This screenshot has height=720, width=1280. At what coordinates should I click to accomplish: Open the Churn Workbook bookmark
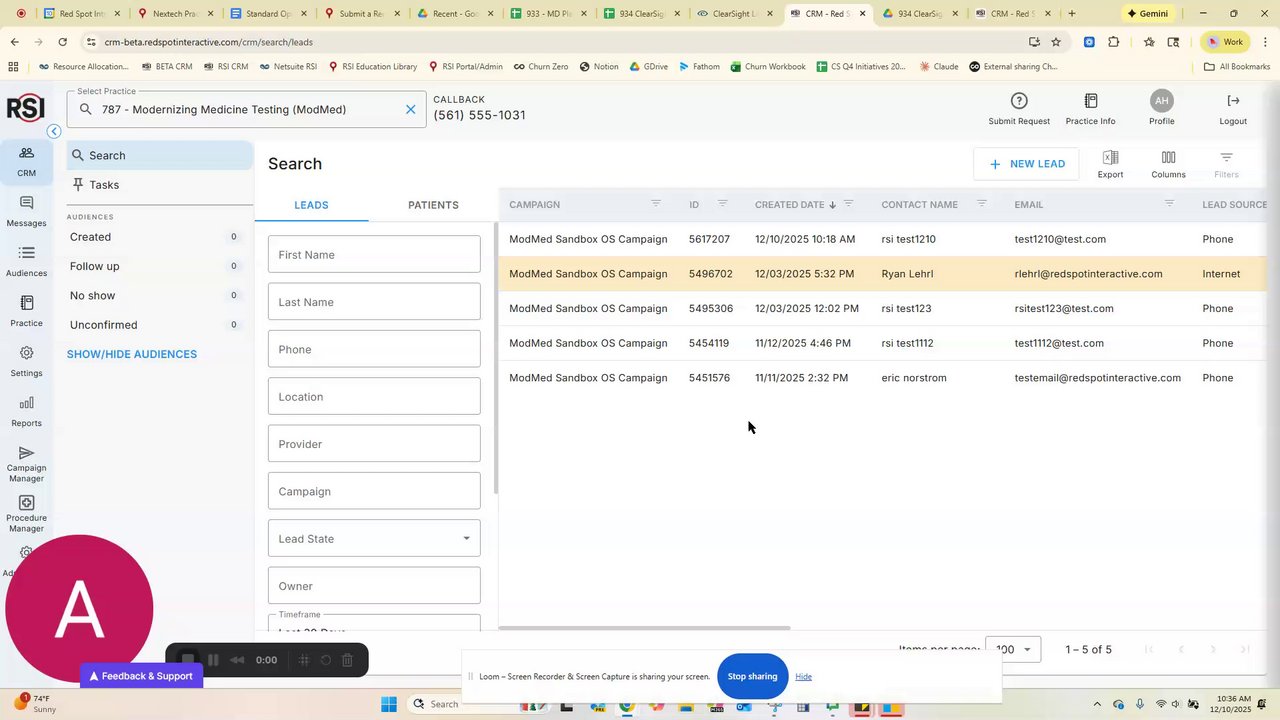[768, 67]
